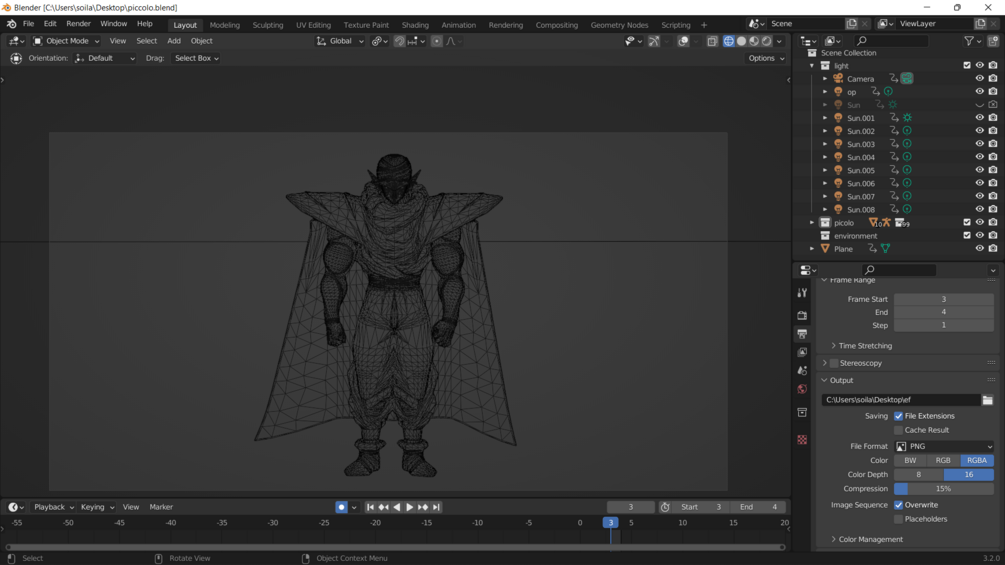The image size is (1005, 565).
Task: Switch to the Geometry Nodes workspace tab
Action: click(619, 25)
